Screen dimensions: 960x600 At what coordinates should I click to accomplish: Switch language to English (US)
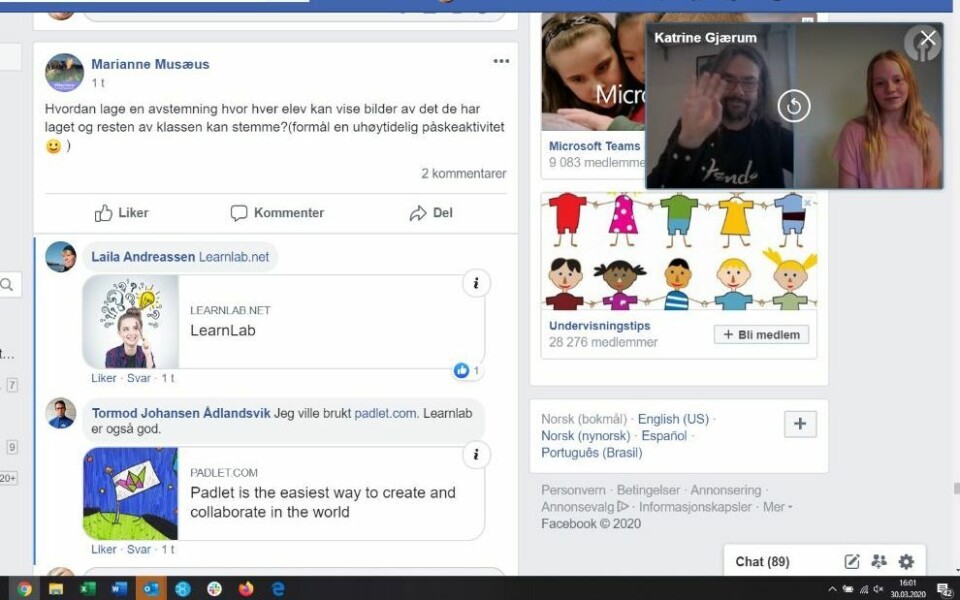[673, 419]
